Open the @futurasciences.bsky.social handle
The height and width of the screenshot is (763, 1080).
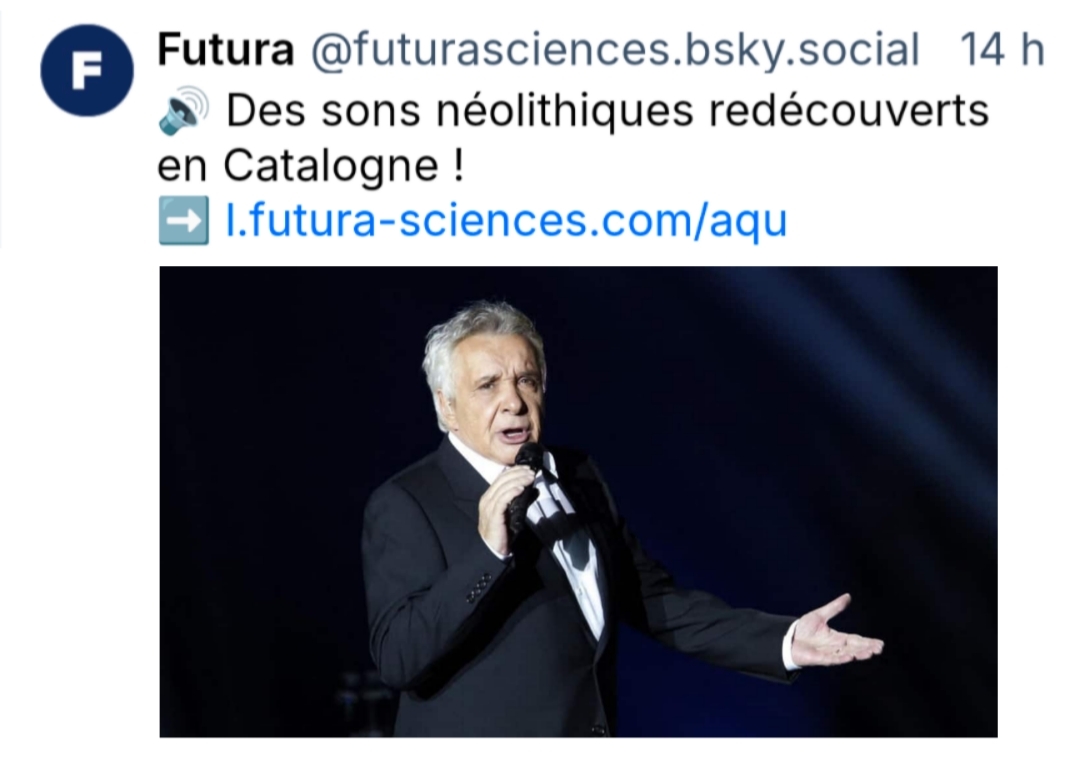click(x=614, y=50)
